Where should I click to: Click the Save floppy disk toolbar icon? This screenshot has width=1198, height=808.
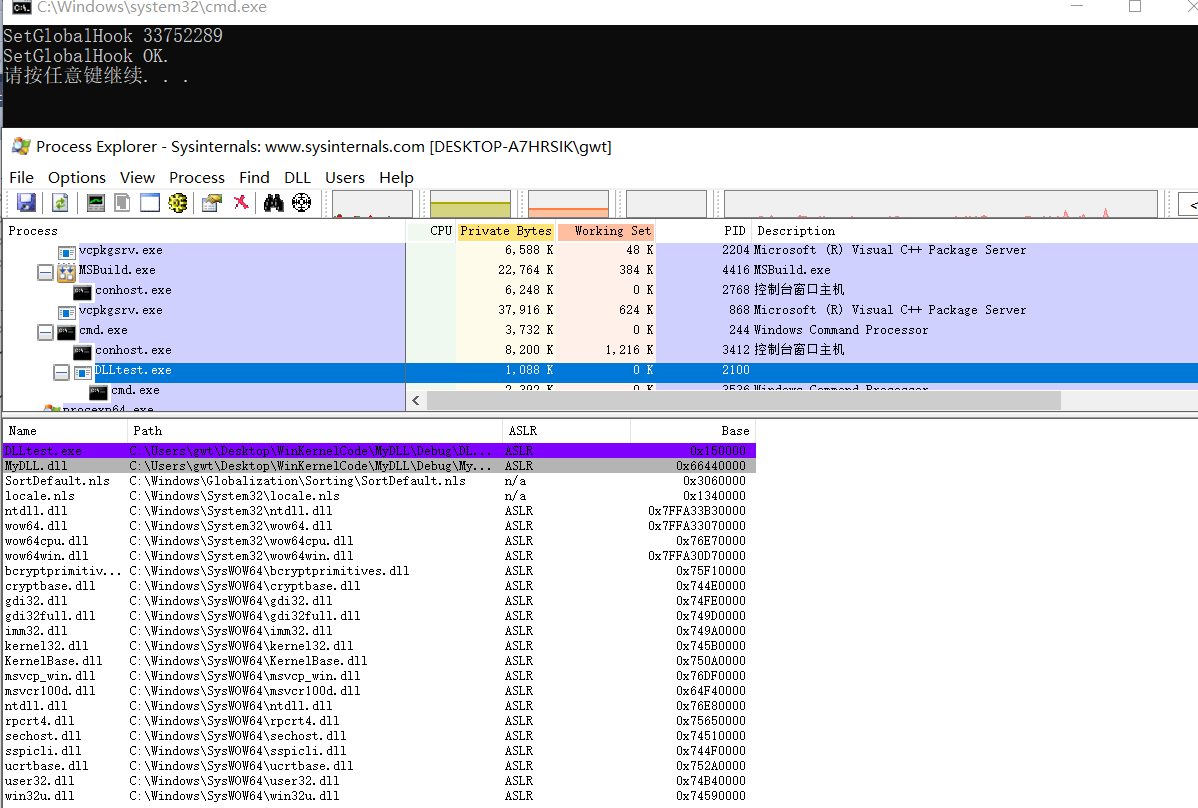[x=27, y=203]
